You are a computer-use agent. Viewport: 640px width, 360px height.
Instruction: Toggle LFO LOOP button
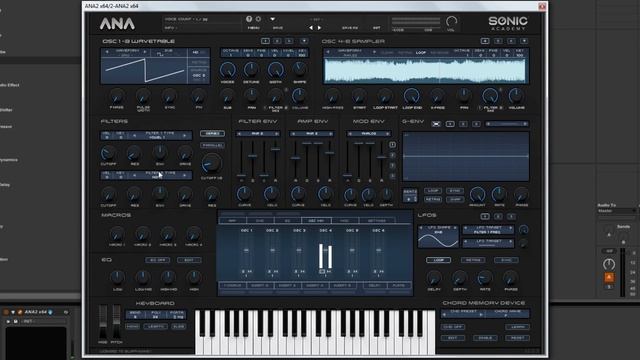[438, 260]
